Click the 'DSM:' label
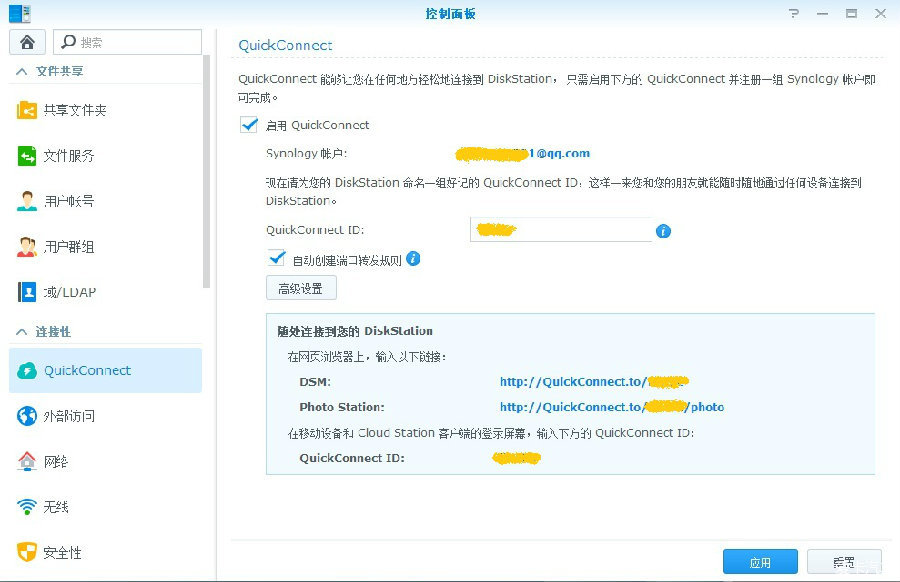The image size is (900, 582). point(315,382)
